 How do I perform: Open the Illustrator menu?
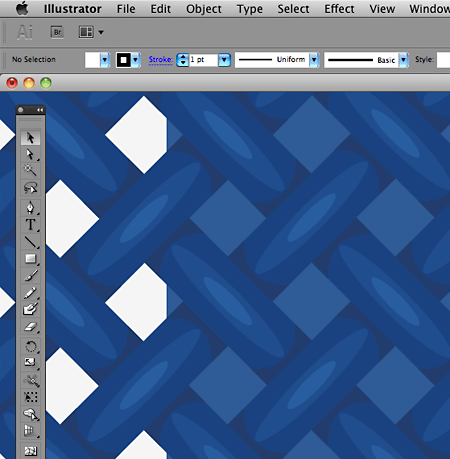[x=73, y=9]
